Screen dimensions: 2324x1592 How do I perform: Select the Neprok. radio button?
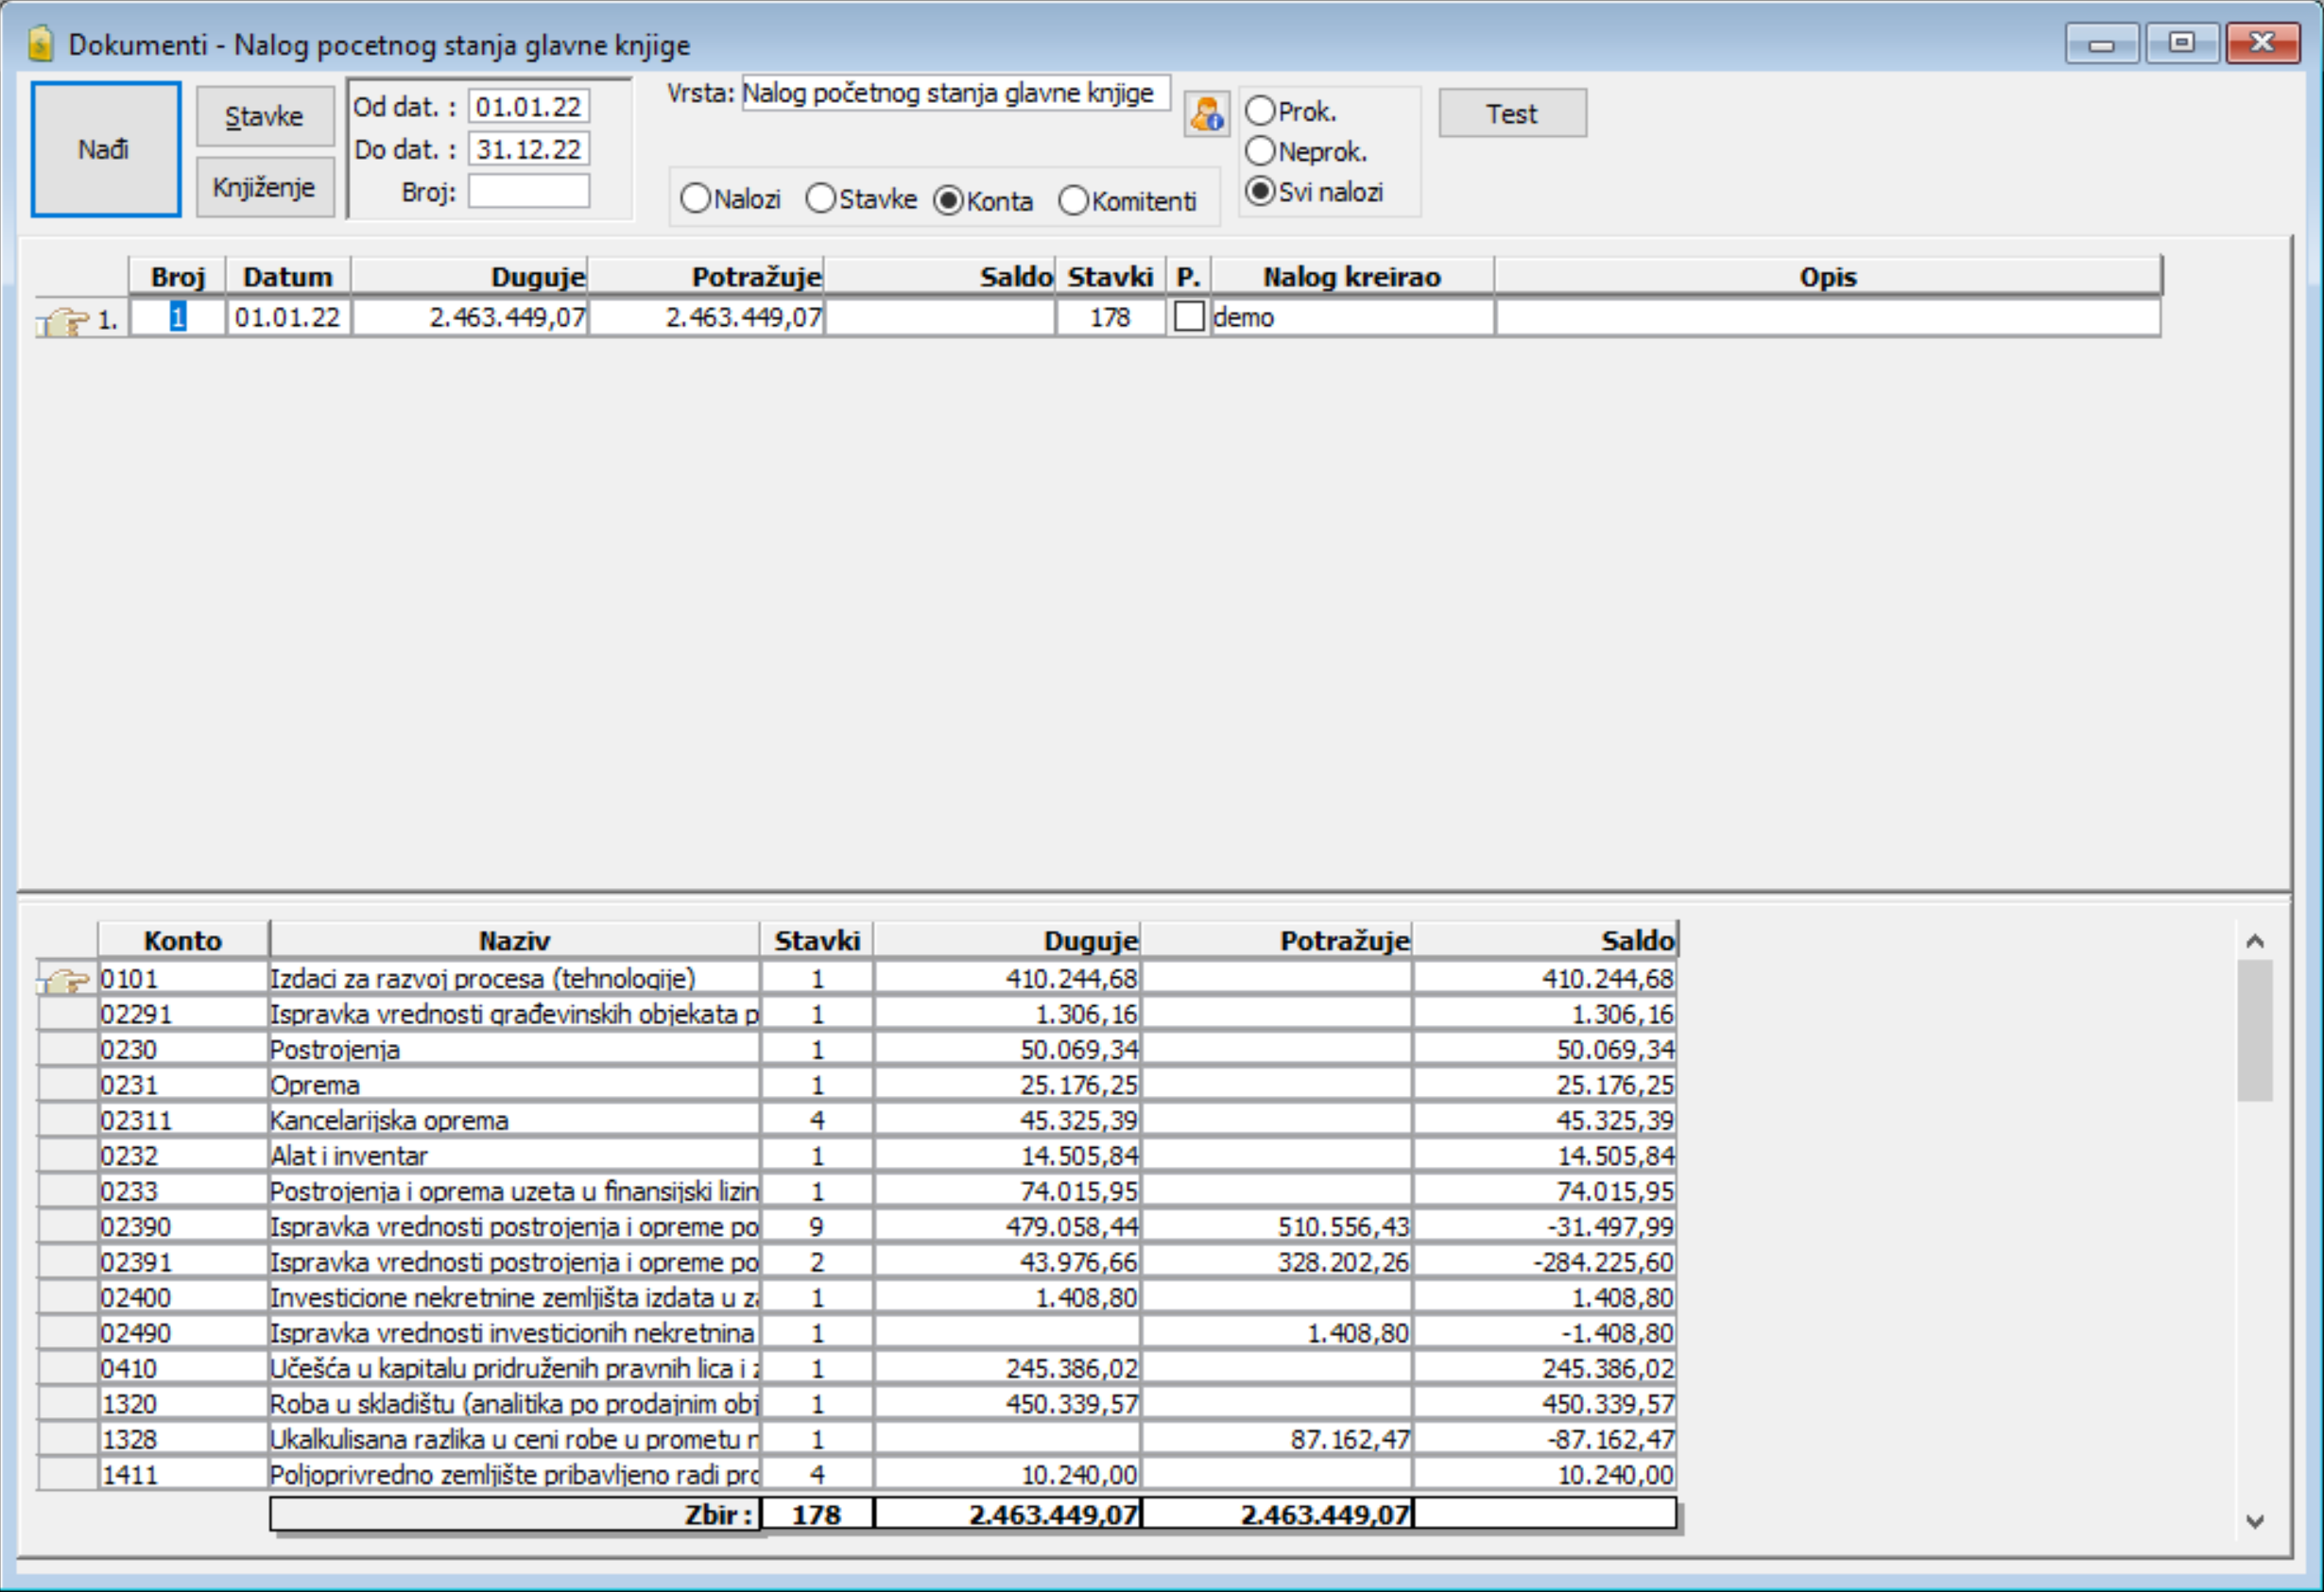click(x=1260, y=152)
